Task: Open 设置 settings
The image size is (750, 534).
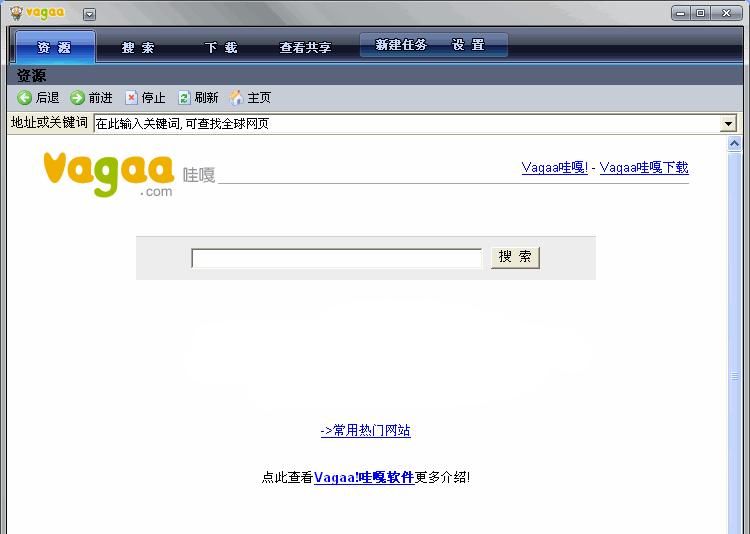Action: click(469, 45)
